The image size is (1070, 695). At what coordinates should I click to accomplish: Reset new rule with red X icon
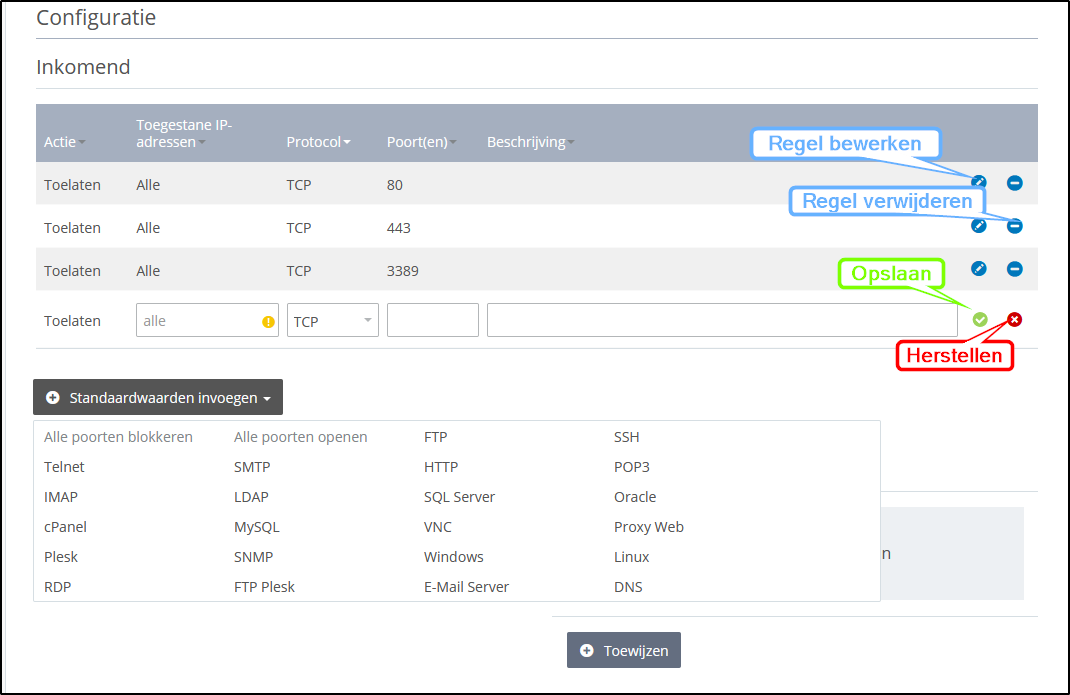point(1014,320)
